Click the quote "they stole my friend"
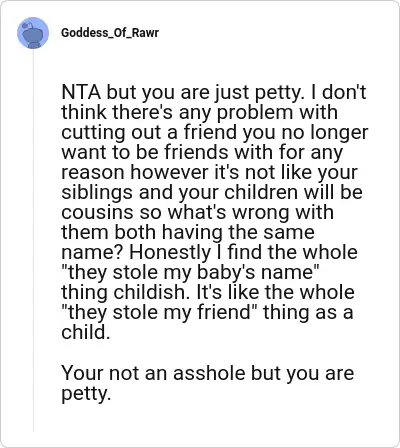 pos(159,312)
